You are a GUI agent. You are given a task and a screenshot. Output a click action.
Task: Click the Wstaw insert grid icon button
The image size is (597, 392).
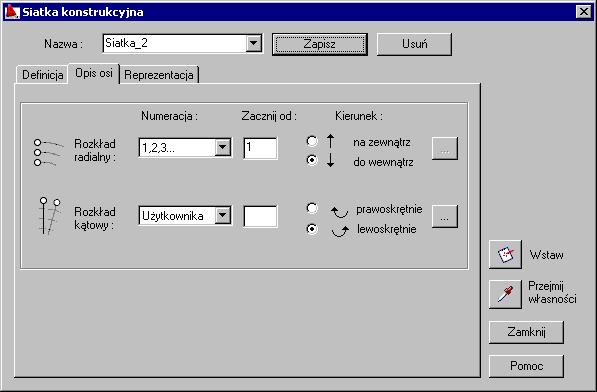tap(505, 254)
